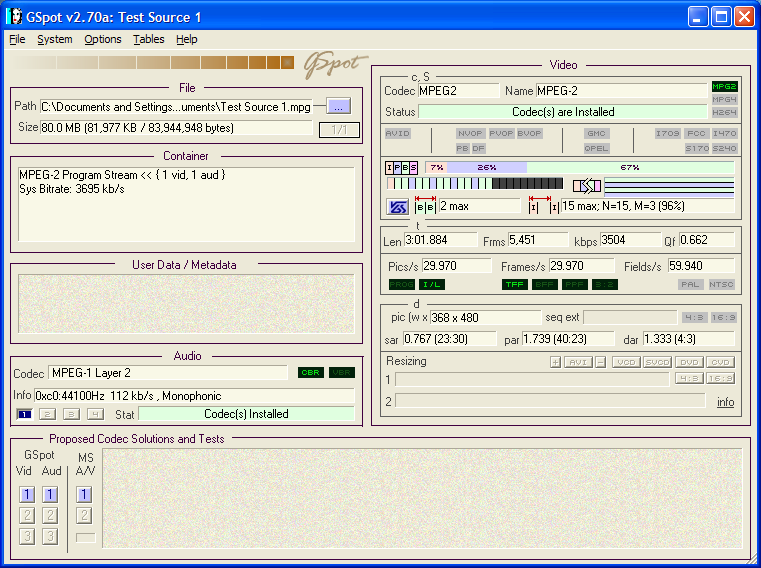Click the Resizing row 1 field

(532, 379)
